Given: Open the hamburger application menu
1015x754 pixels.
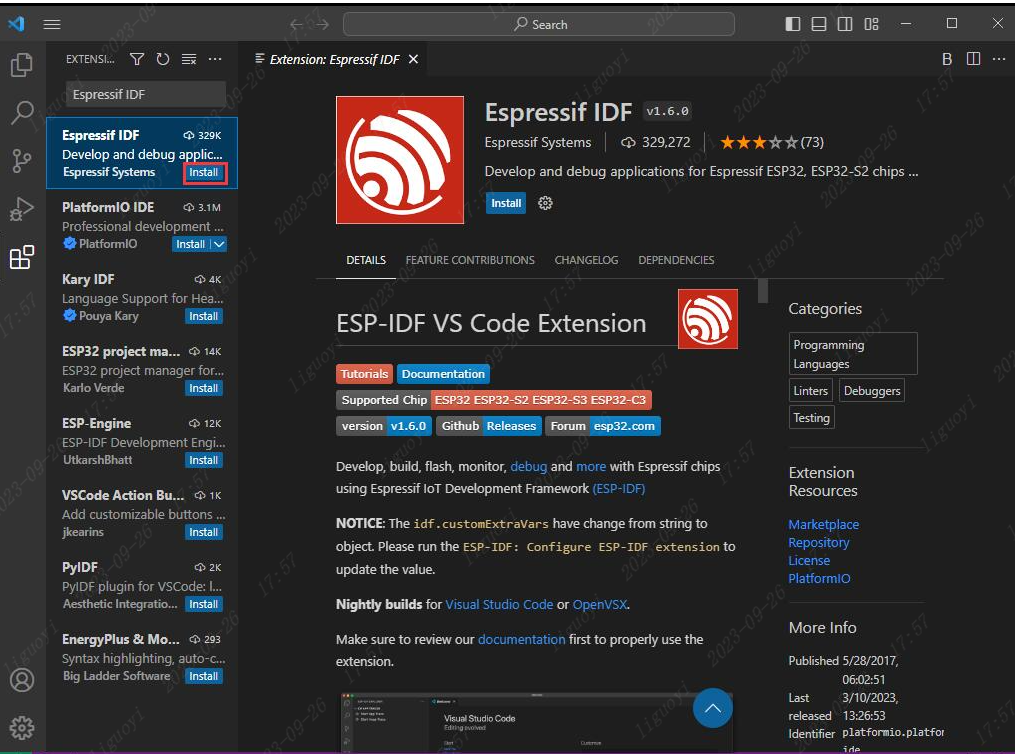Looking at the screenshot, I should pos(52,25).
